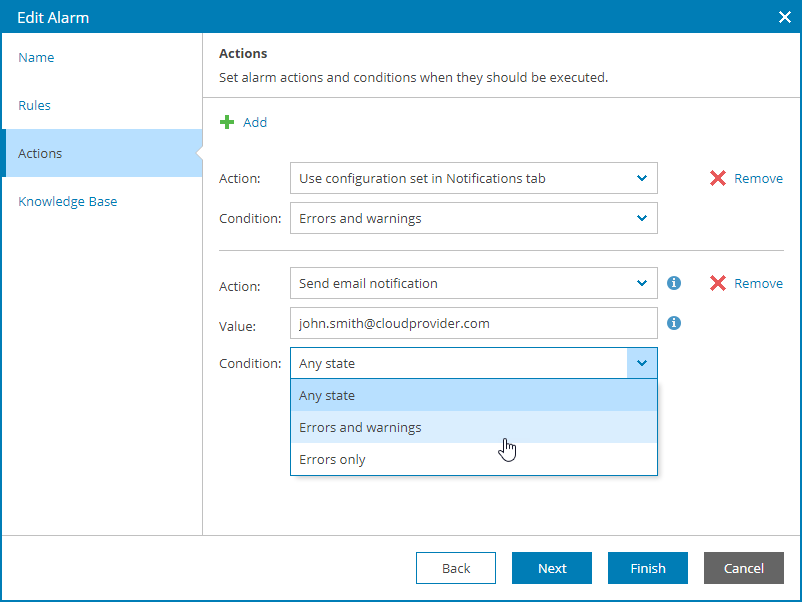Switch to the Name section
Viewport: 802px width, 602px height.
(36, 57)
